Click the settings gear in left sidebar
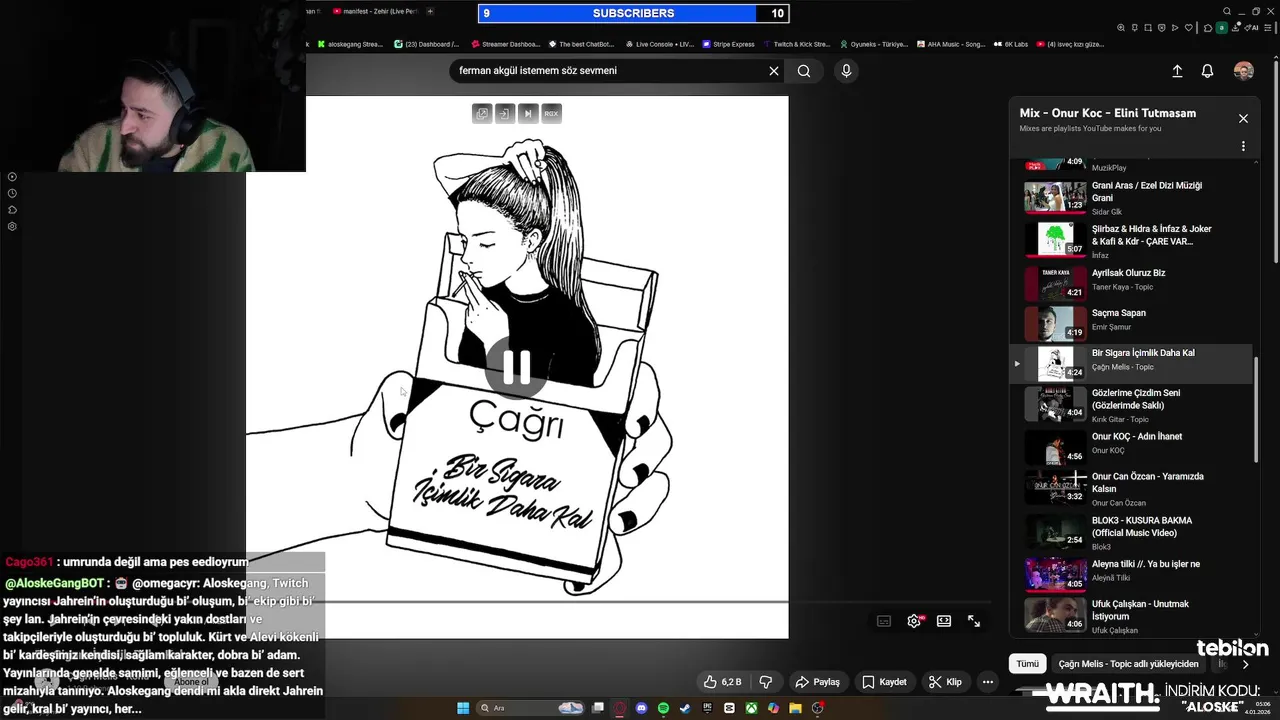The width and height of the screenshot is (1280, 720). [12, 226]
